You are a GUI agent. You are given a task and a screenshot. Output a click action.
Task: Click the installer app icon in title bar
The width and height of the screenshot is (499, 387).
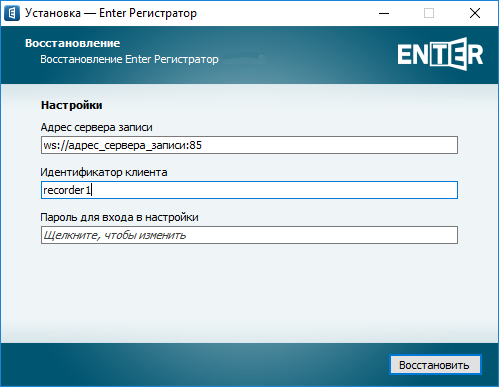(x=12, y=13)
